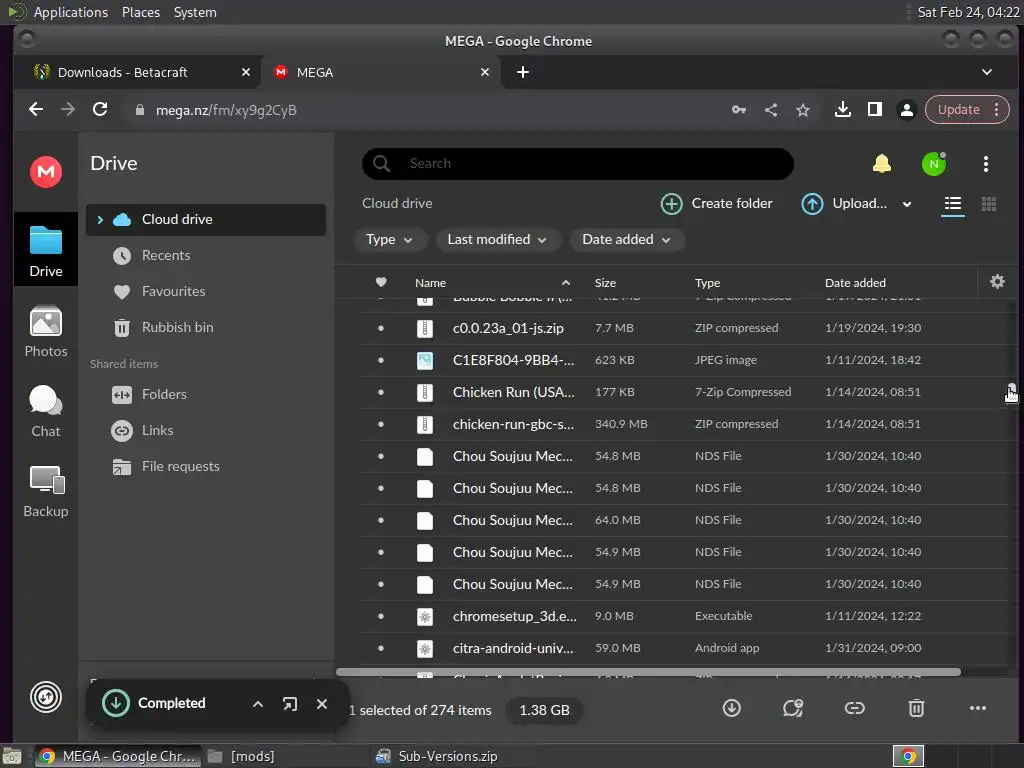
Task: Open the Applications menu
Action: 71,12
